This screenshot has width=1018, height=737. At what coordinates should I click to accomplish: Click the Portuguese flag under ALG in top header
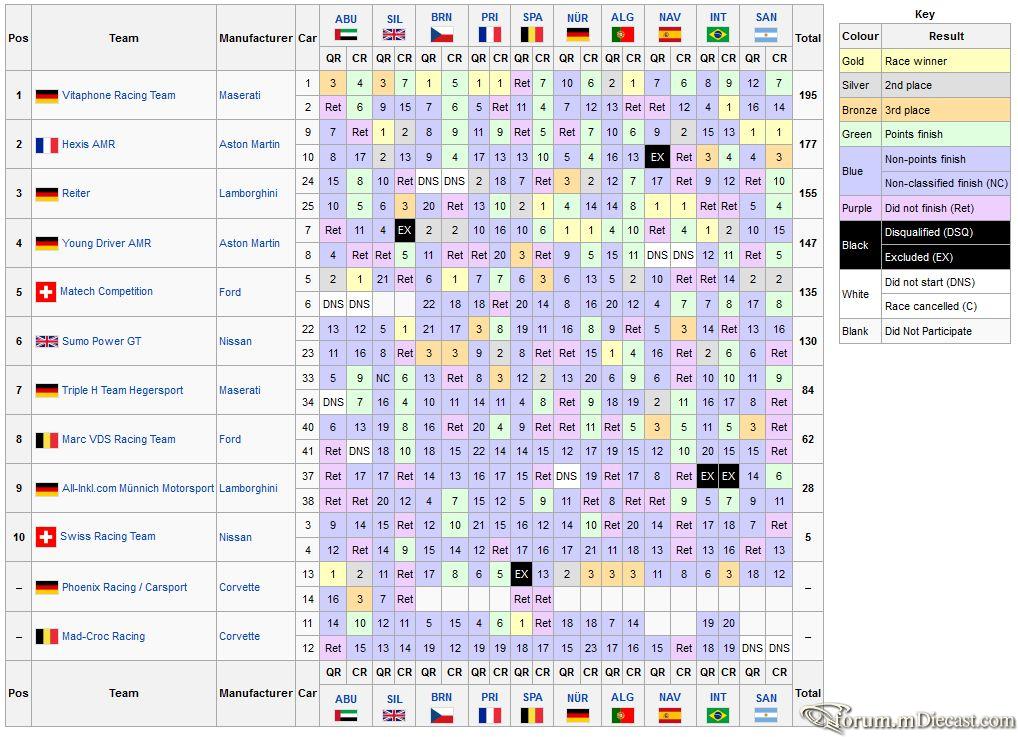(622, 34)
